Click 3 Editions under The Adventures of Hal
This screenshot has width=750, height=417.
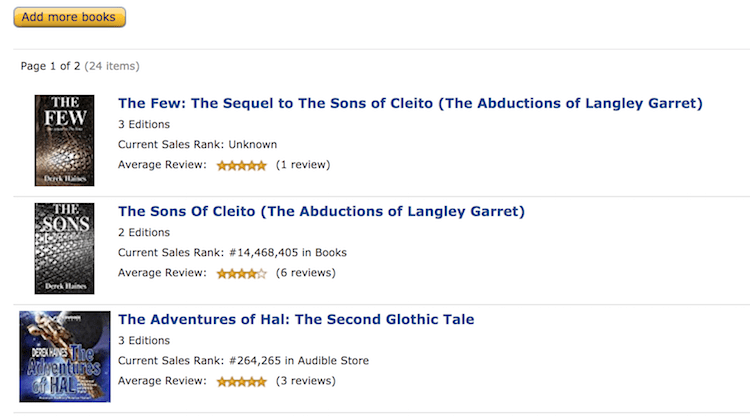(144, 341)
